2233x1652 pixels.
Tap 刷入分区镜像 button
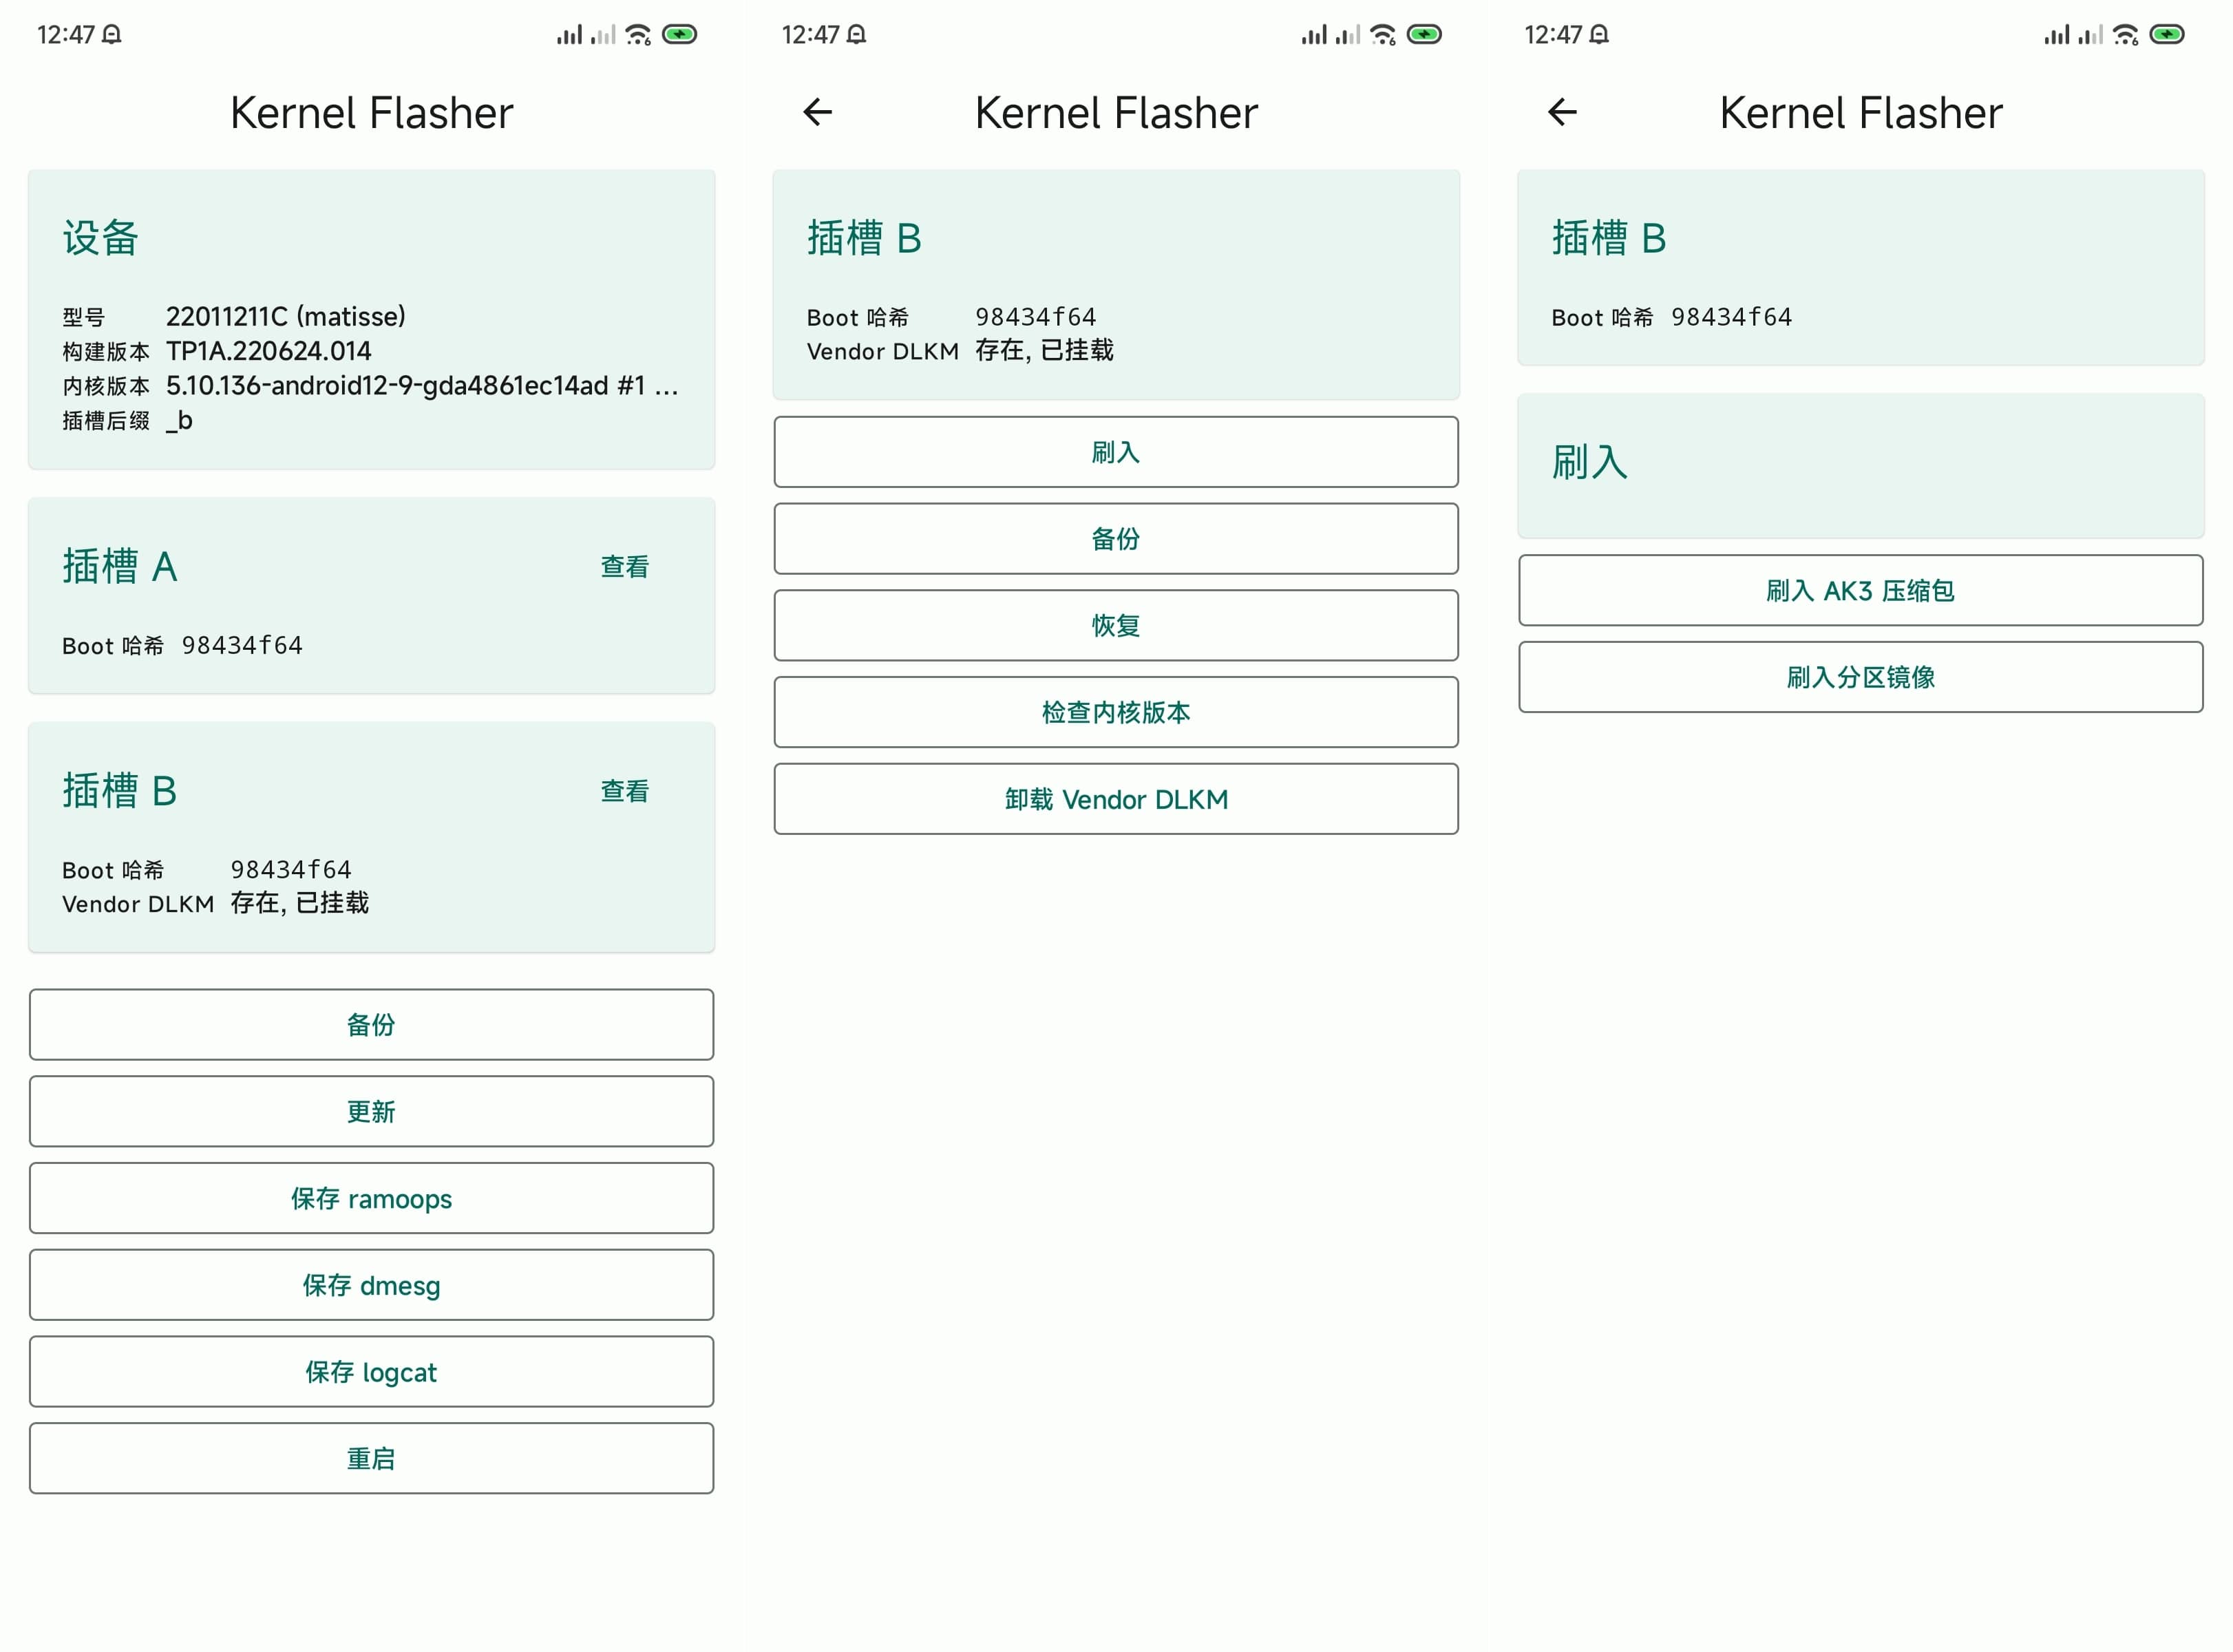pyautogui.click(x=1861, y=677)
